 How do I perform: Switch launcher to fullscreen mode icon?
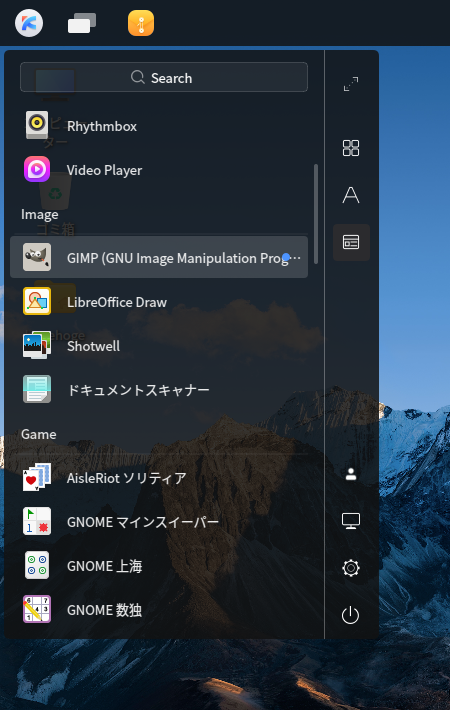click(x=351, y=84)
